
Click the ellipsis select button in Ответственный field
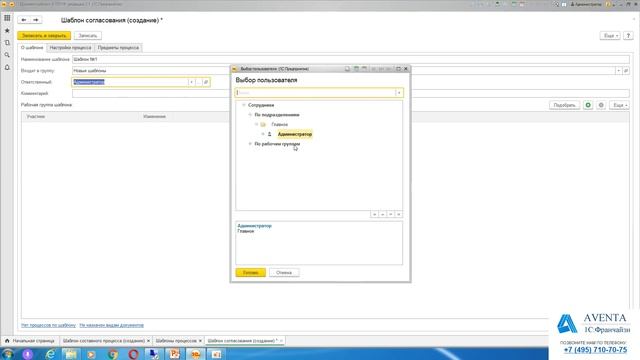pyautogui.click(x=199, y=82)
